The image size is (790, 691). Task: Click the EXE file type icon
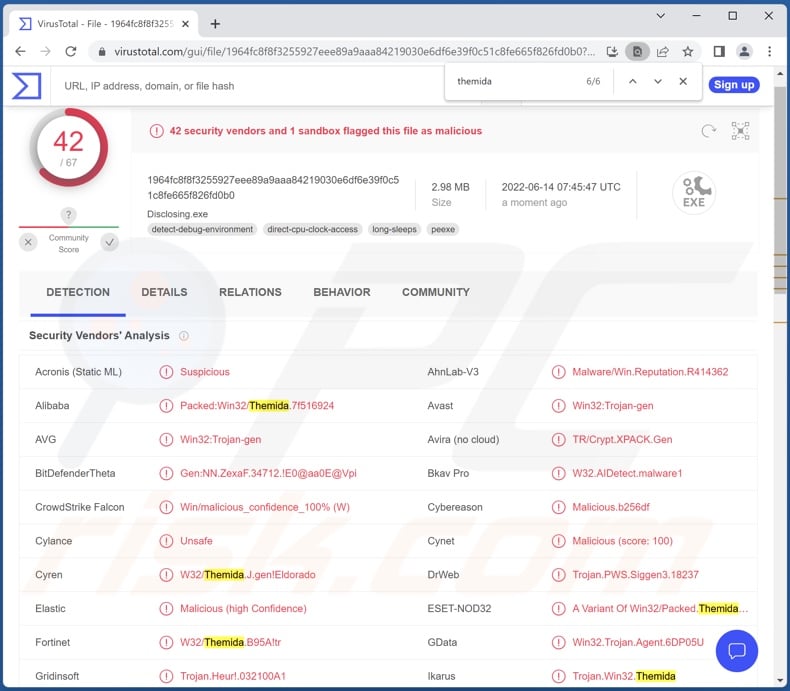(694, 192)
